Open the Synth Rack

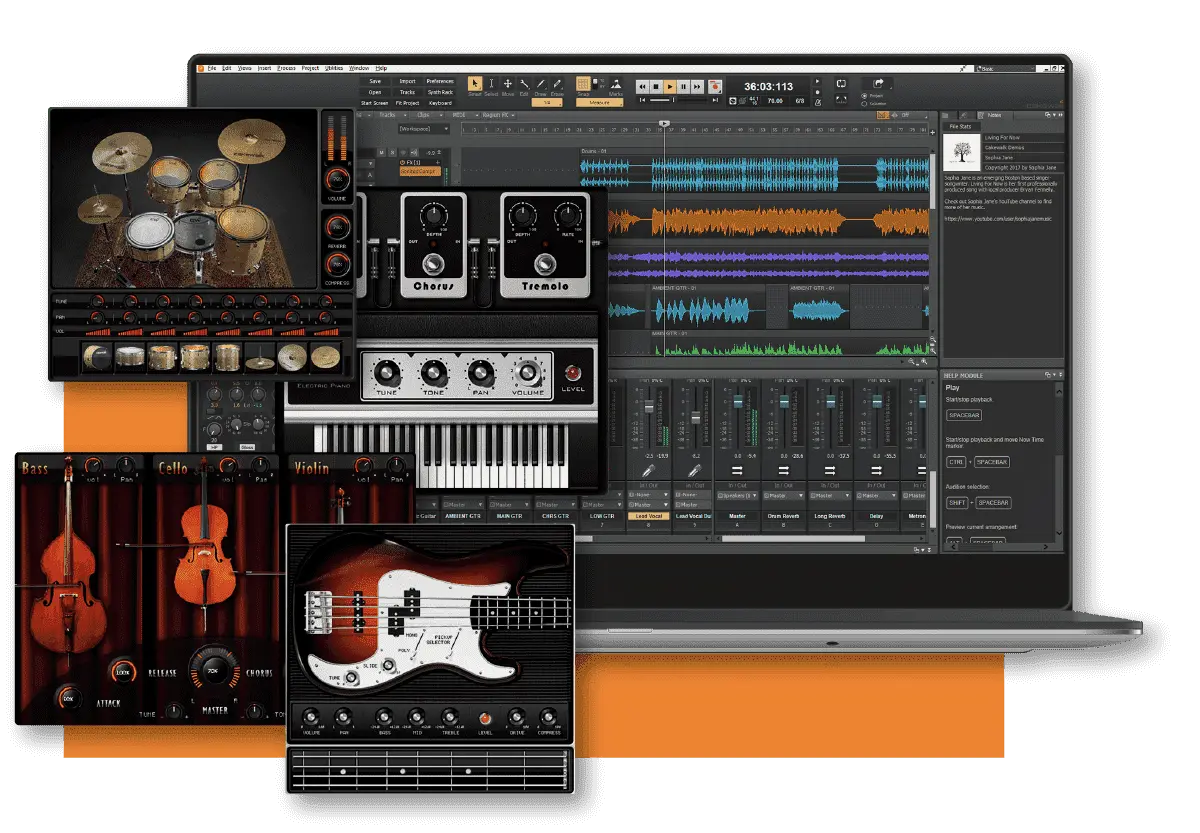(440, 93)
